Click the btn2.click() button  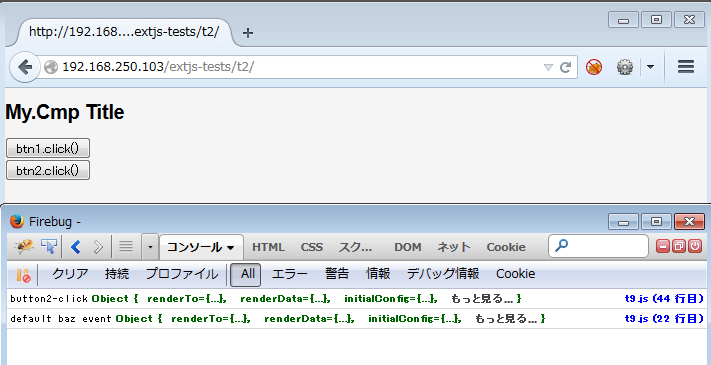click(48, 170)
